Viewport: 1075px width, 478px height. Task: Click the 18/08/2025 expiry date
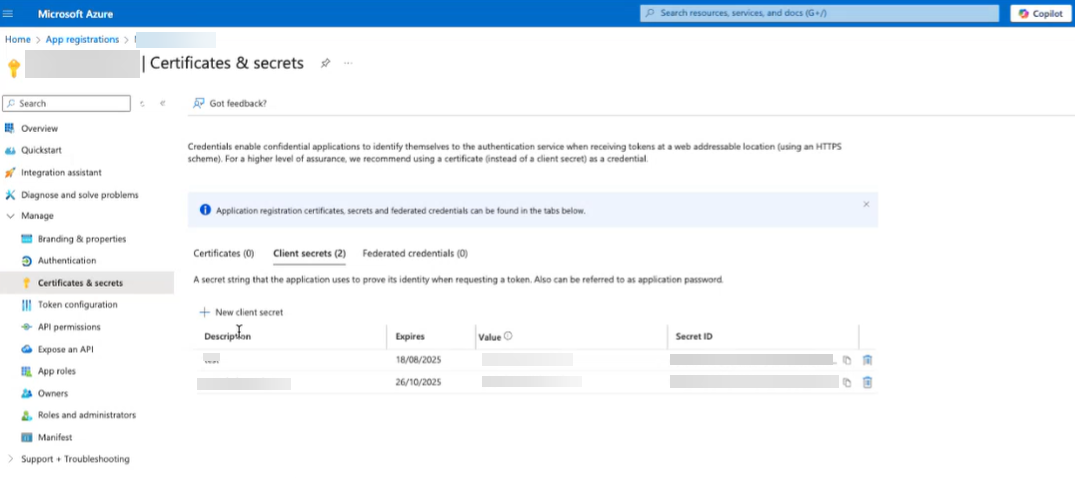[418, 360]
